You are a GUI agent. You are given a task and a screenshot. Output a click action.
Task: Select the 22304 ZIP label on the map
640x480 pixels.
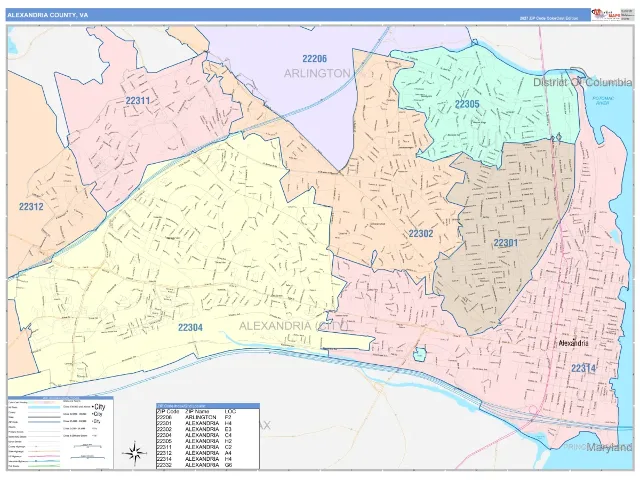pos(190,327)
